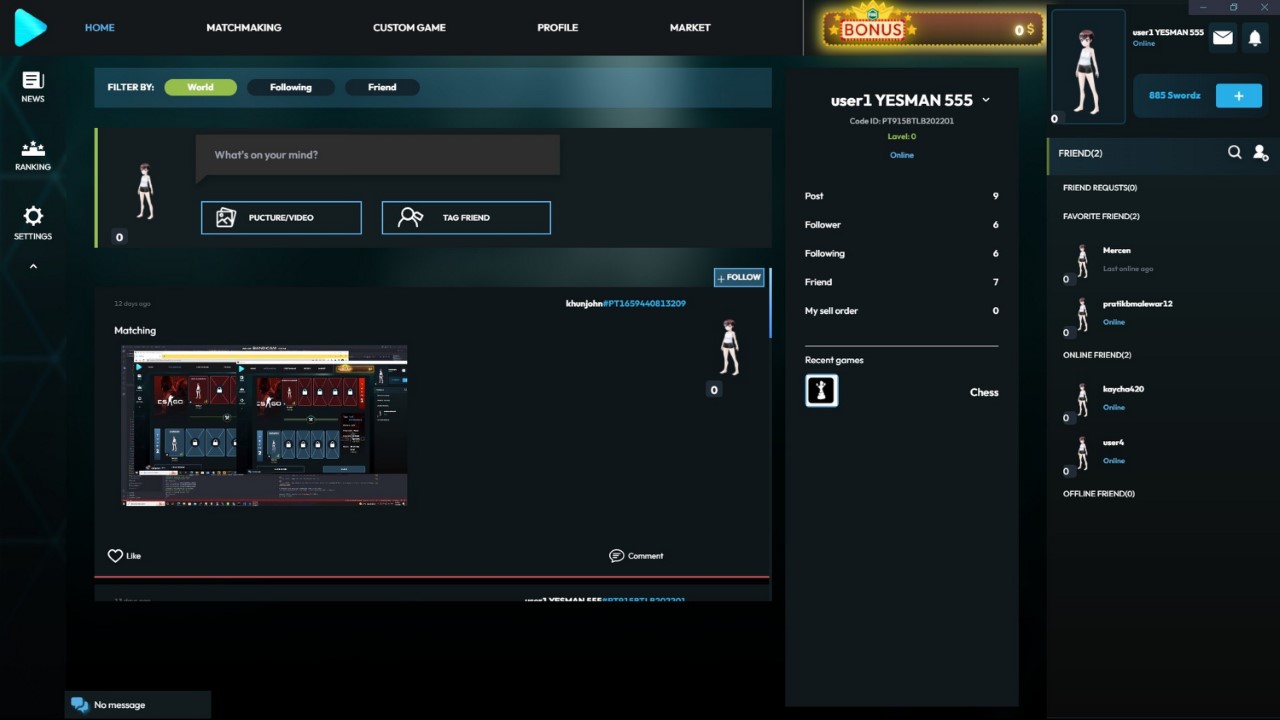Focus the What's on your mind field

pyautogui.click(x=377, y=155)
